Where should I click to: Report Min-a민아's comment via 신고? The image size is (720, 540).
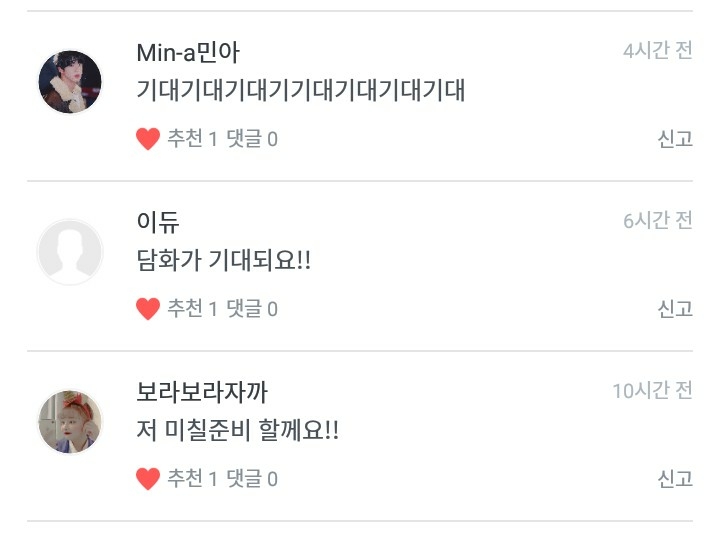(675, 140)
